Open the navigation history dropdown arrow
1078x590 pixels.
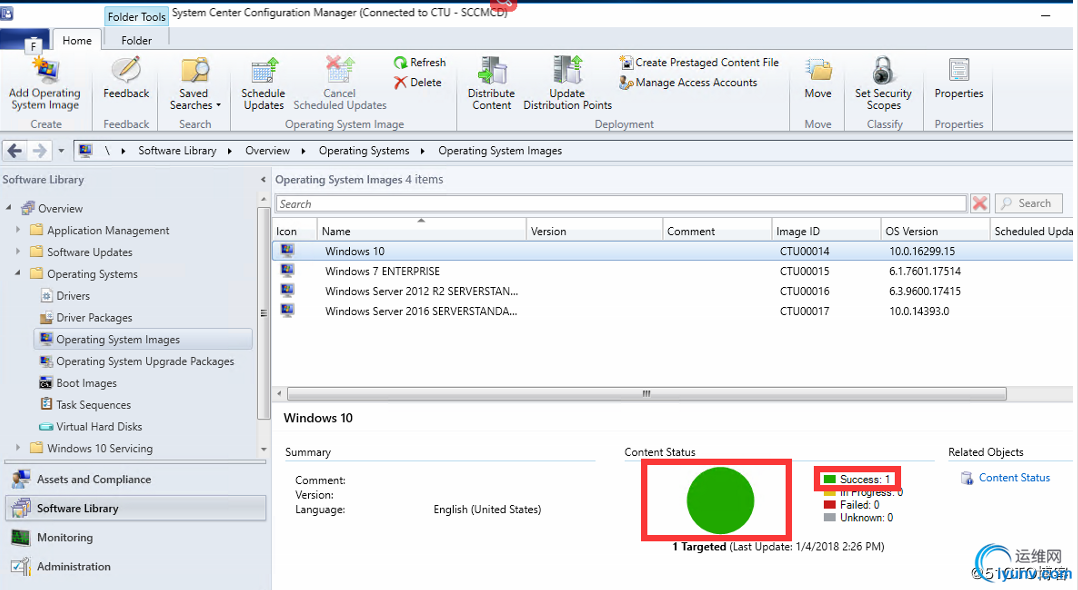pyautogui.click(x=61, y=151)
